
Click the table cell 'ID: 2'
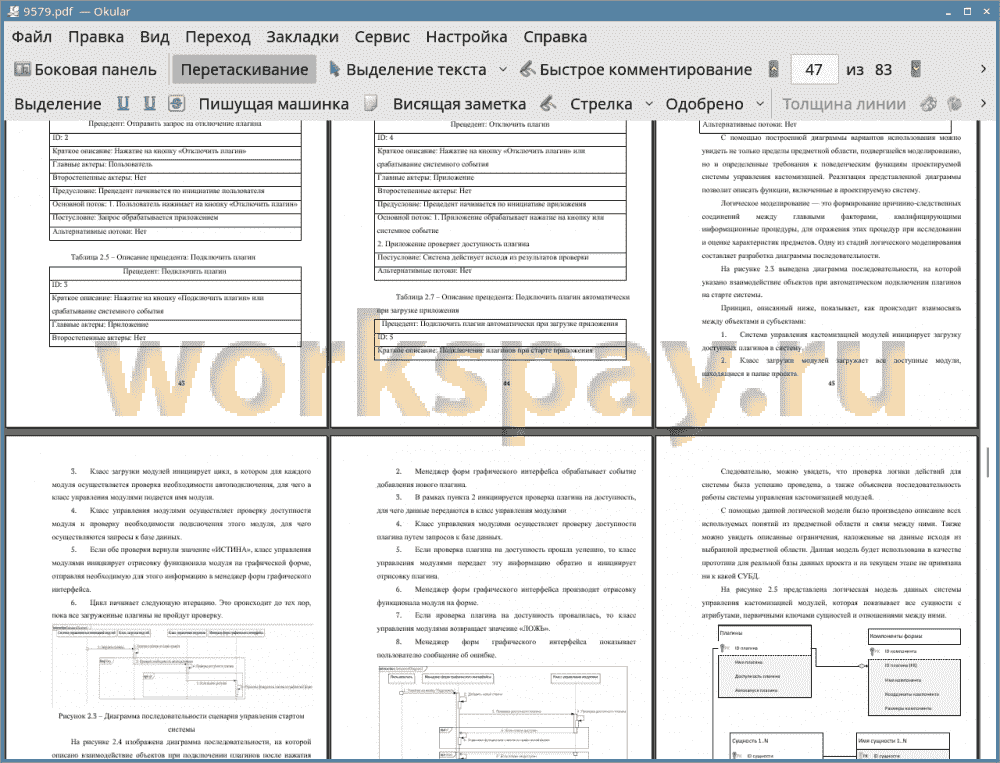click(x=175, y=138)
